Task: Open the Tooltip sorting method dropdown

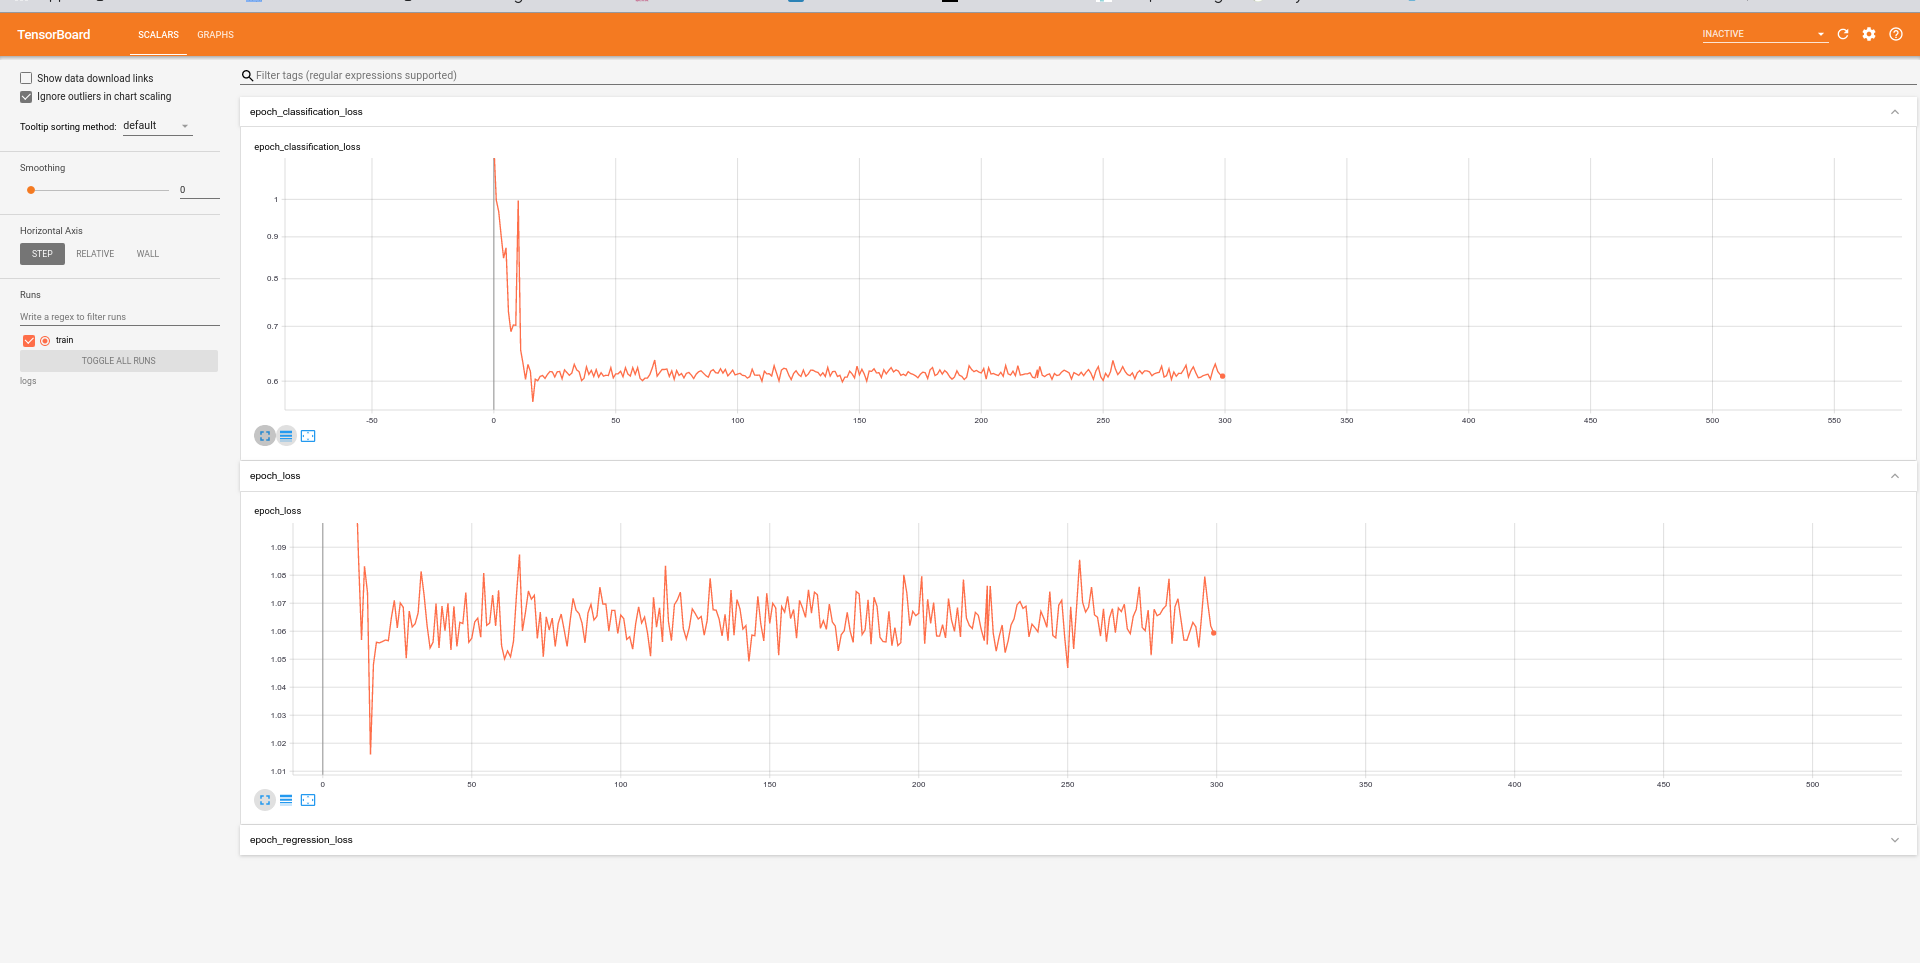Action: [x=156, y=125]
